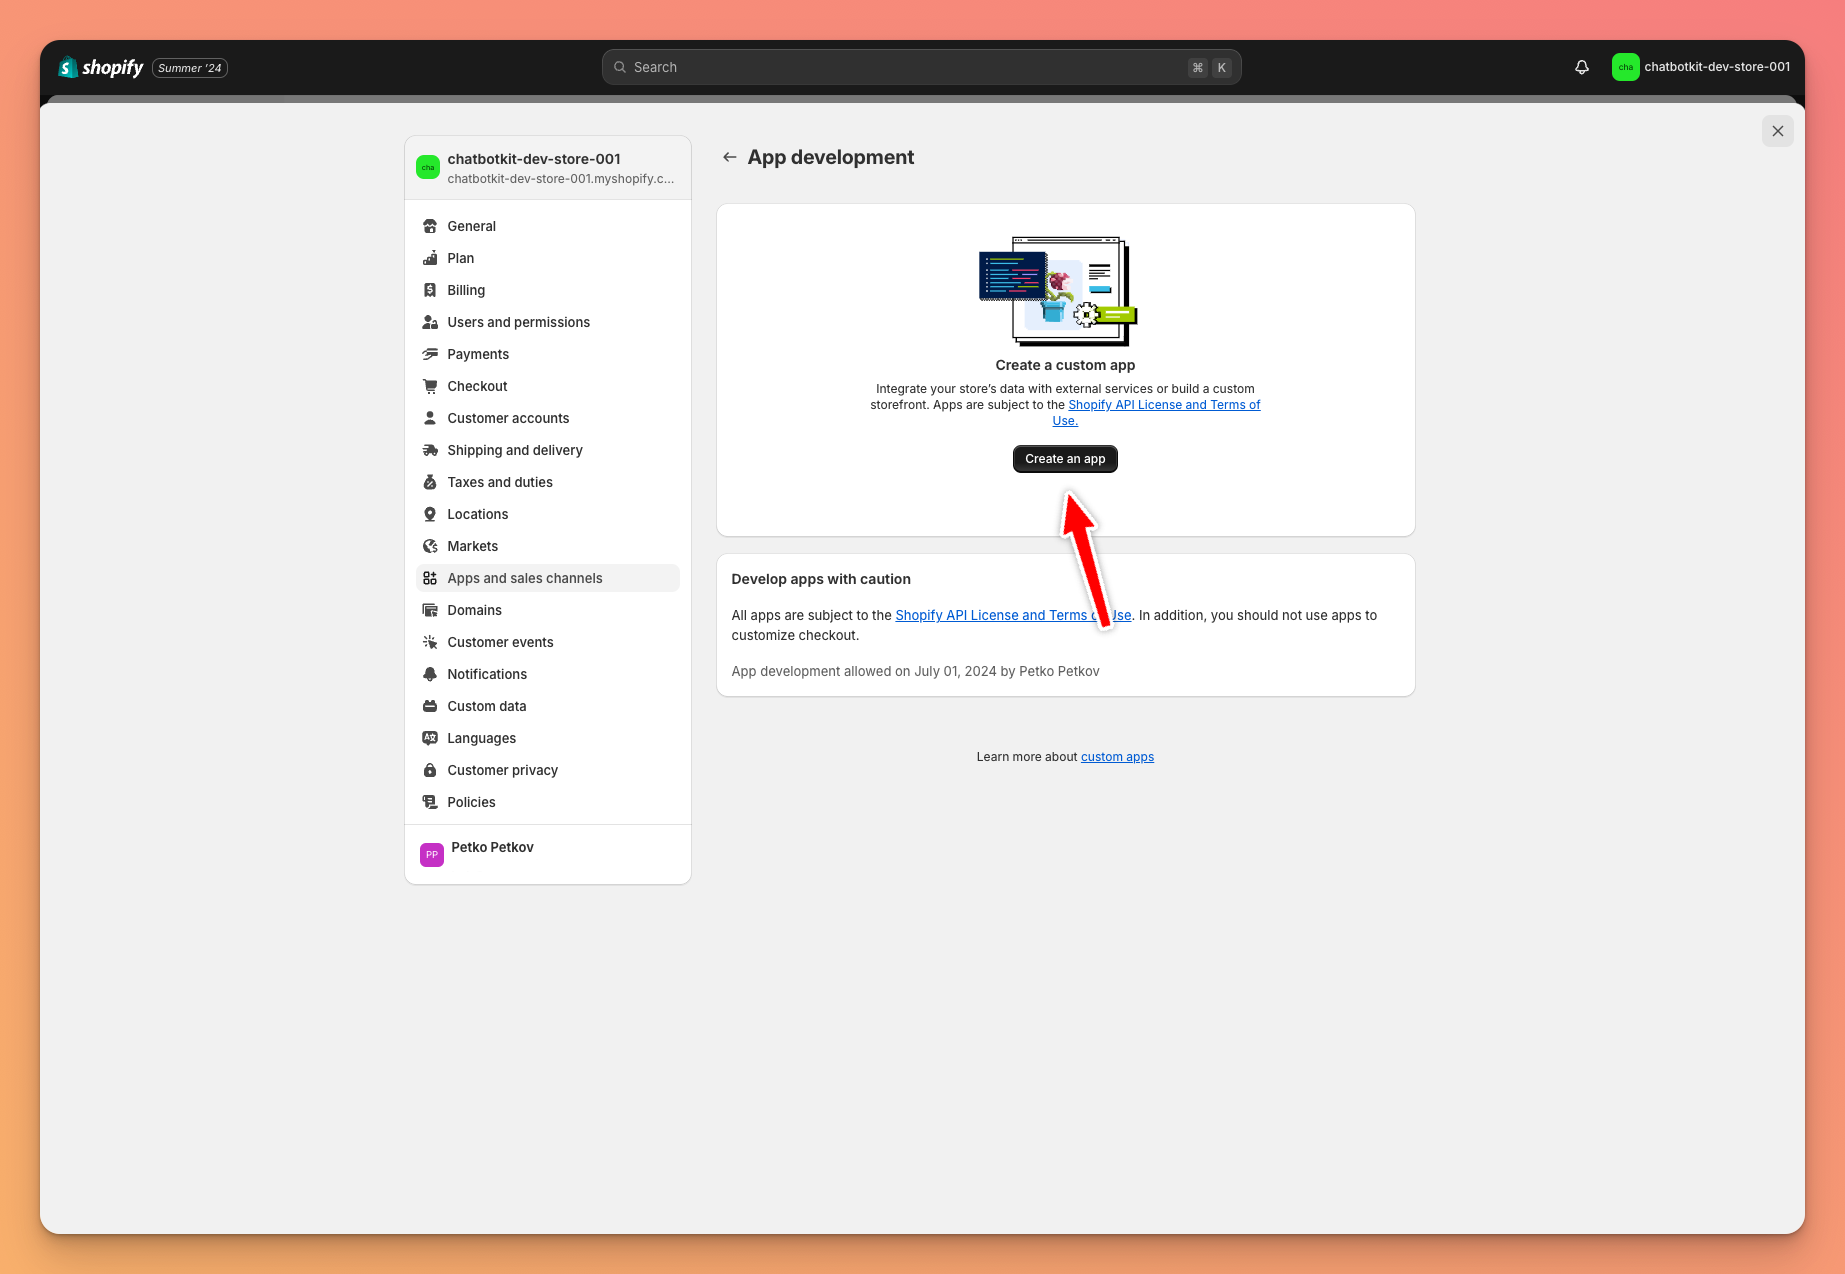Select Custom data in sidebar
Viewport: 1845px width, 1274px height.
(547, 706)
